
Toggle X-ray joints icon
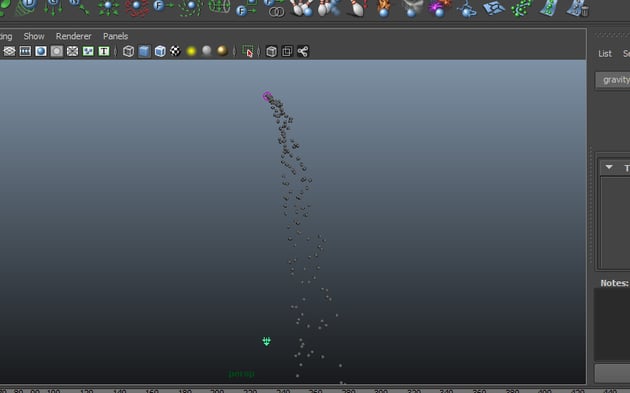point(303,51)
